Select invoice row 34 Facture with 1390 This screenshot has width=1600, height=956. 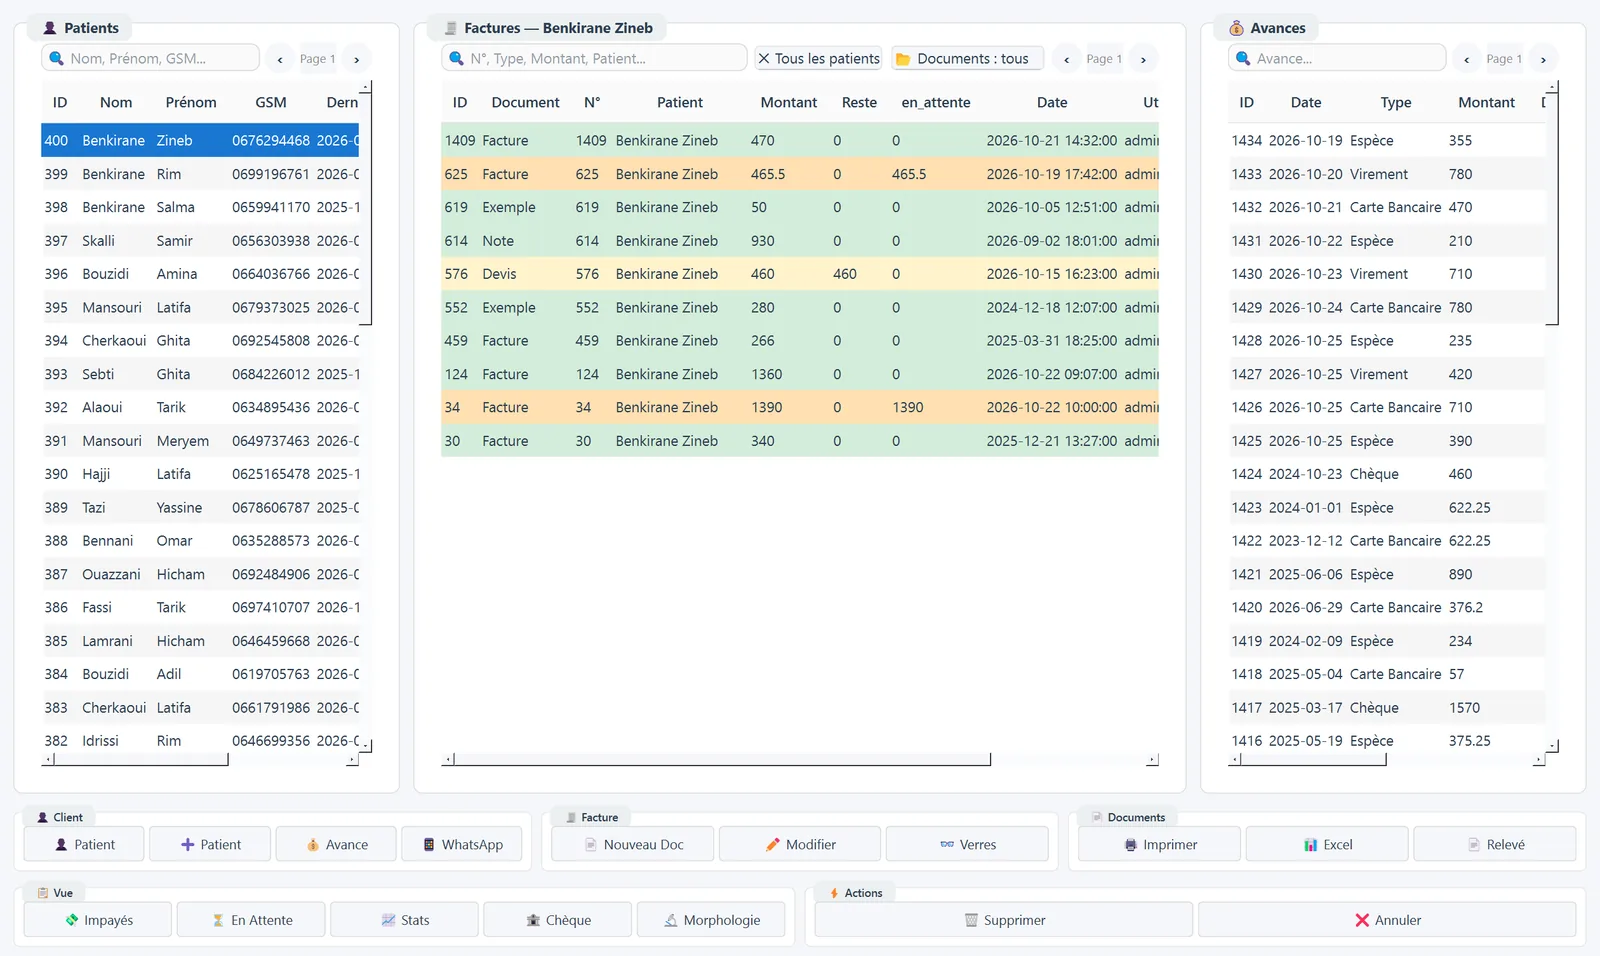pos(800,407)
